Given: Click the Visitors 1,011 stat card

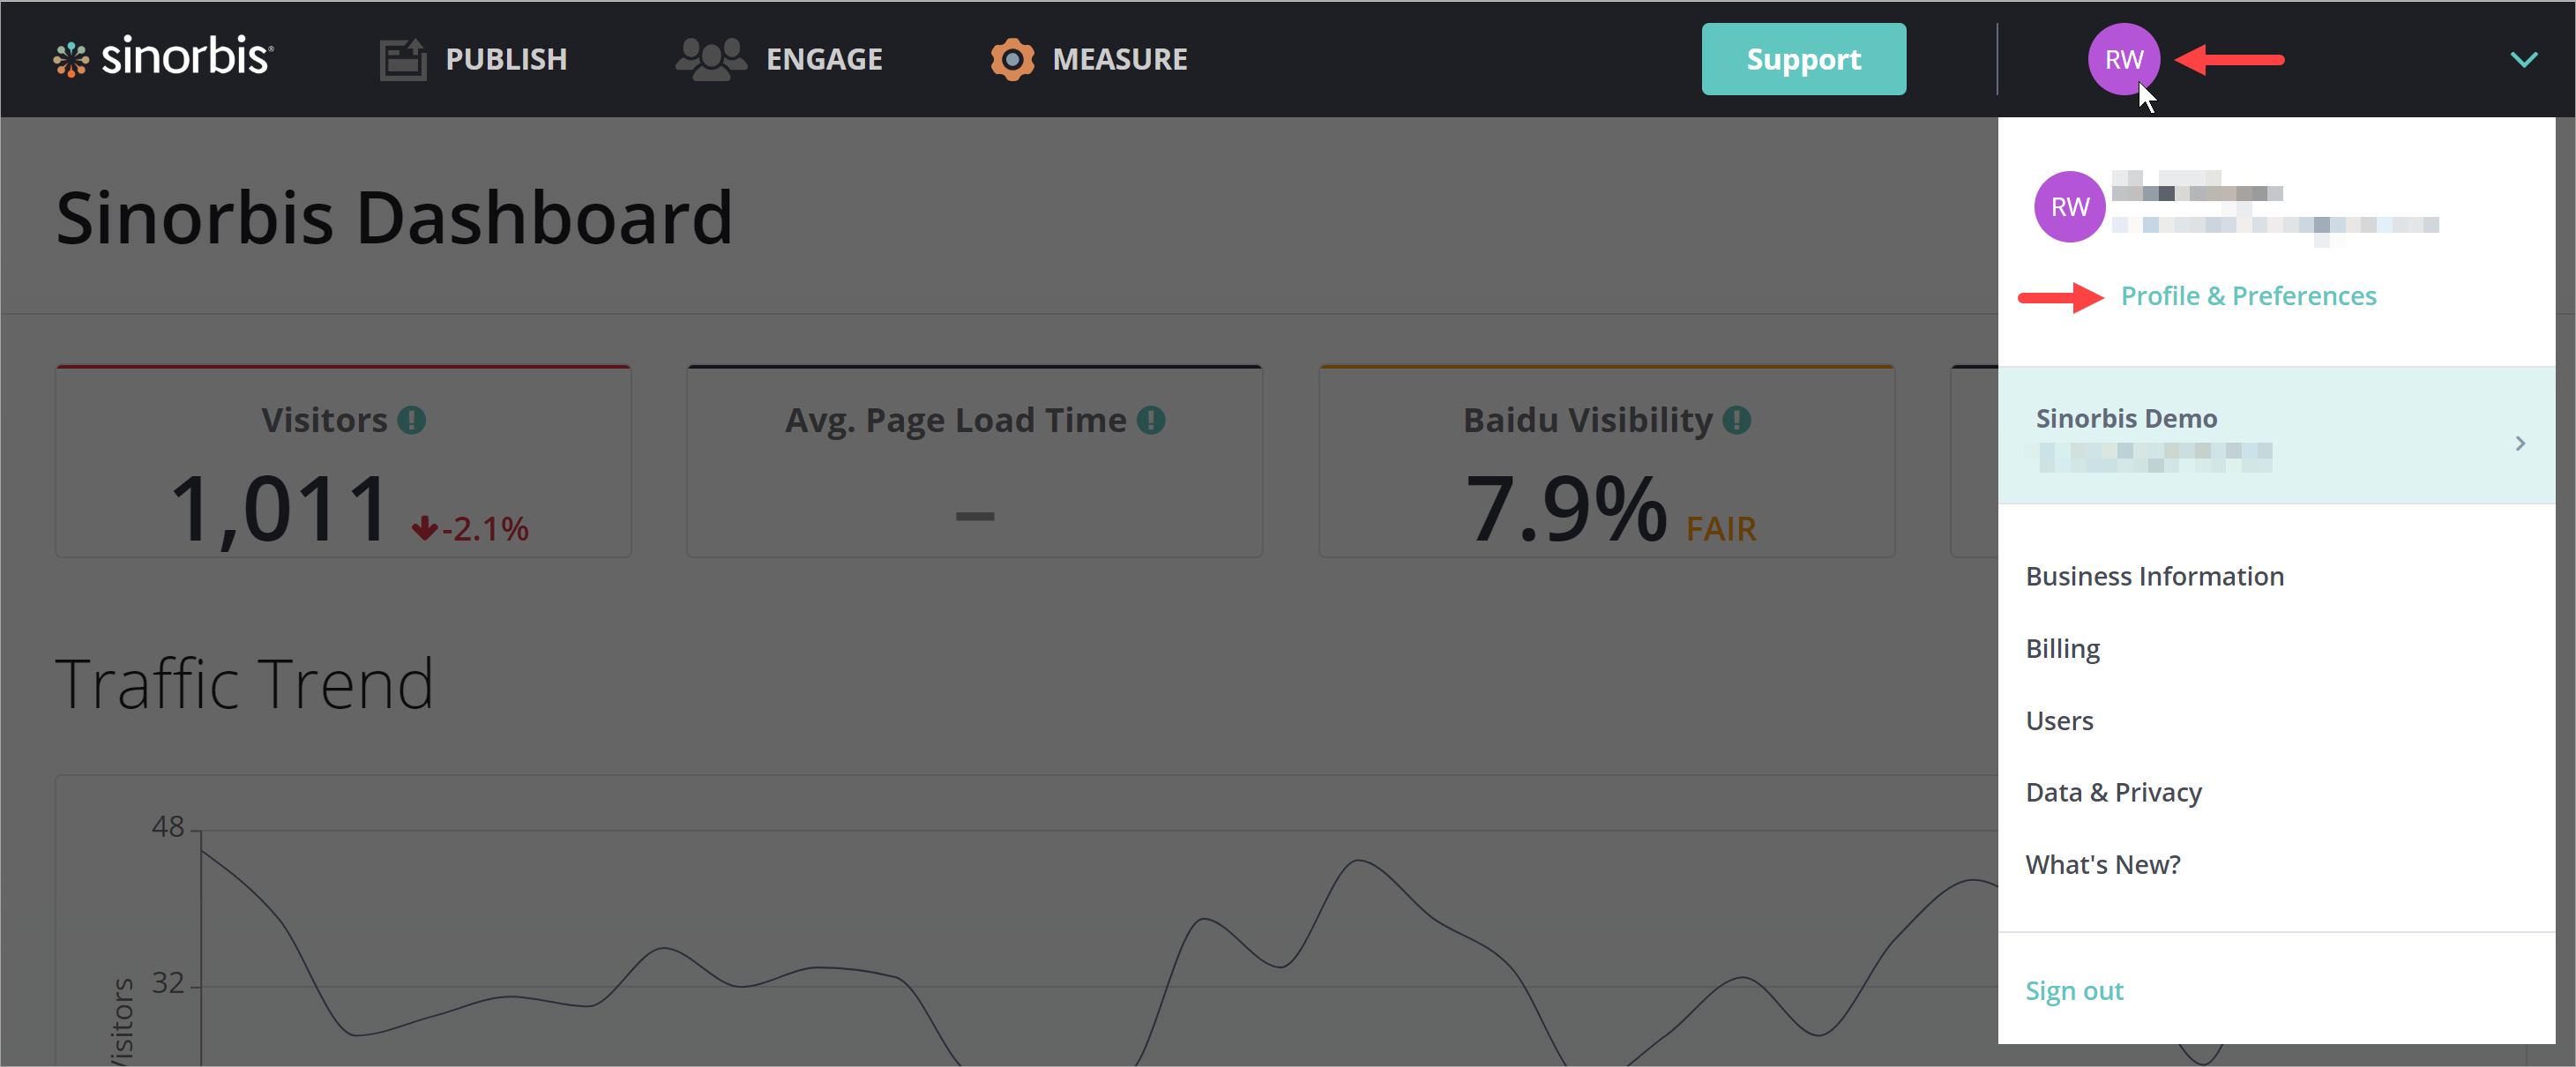Looking at the screenshot, I should [x=343, y=462].
